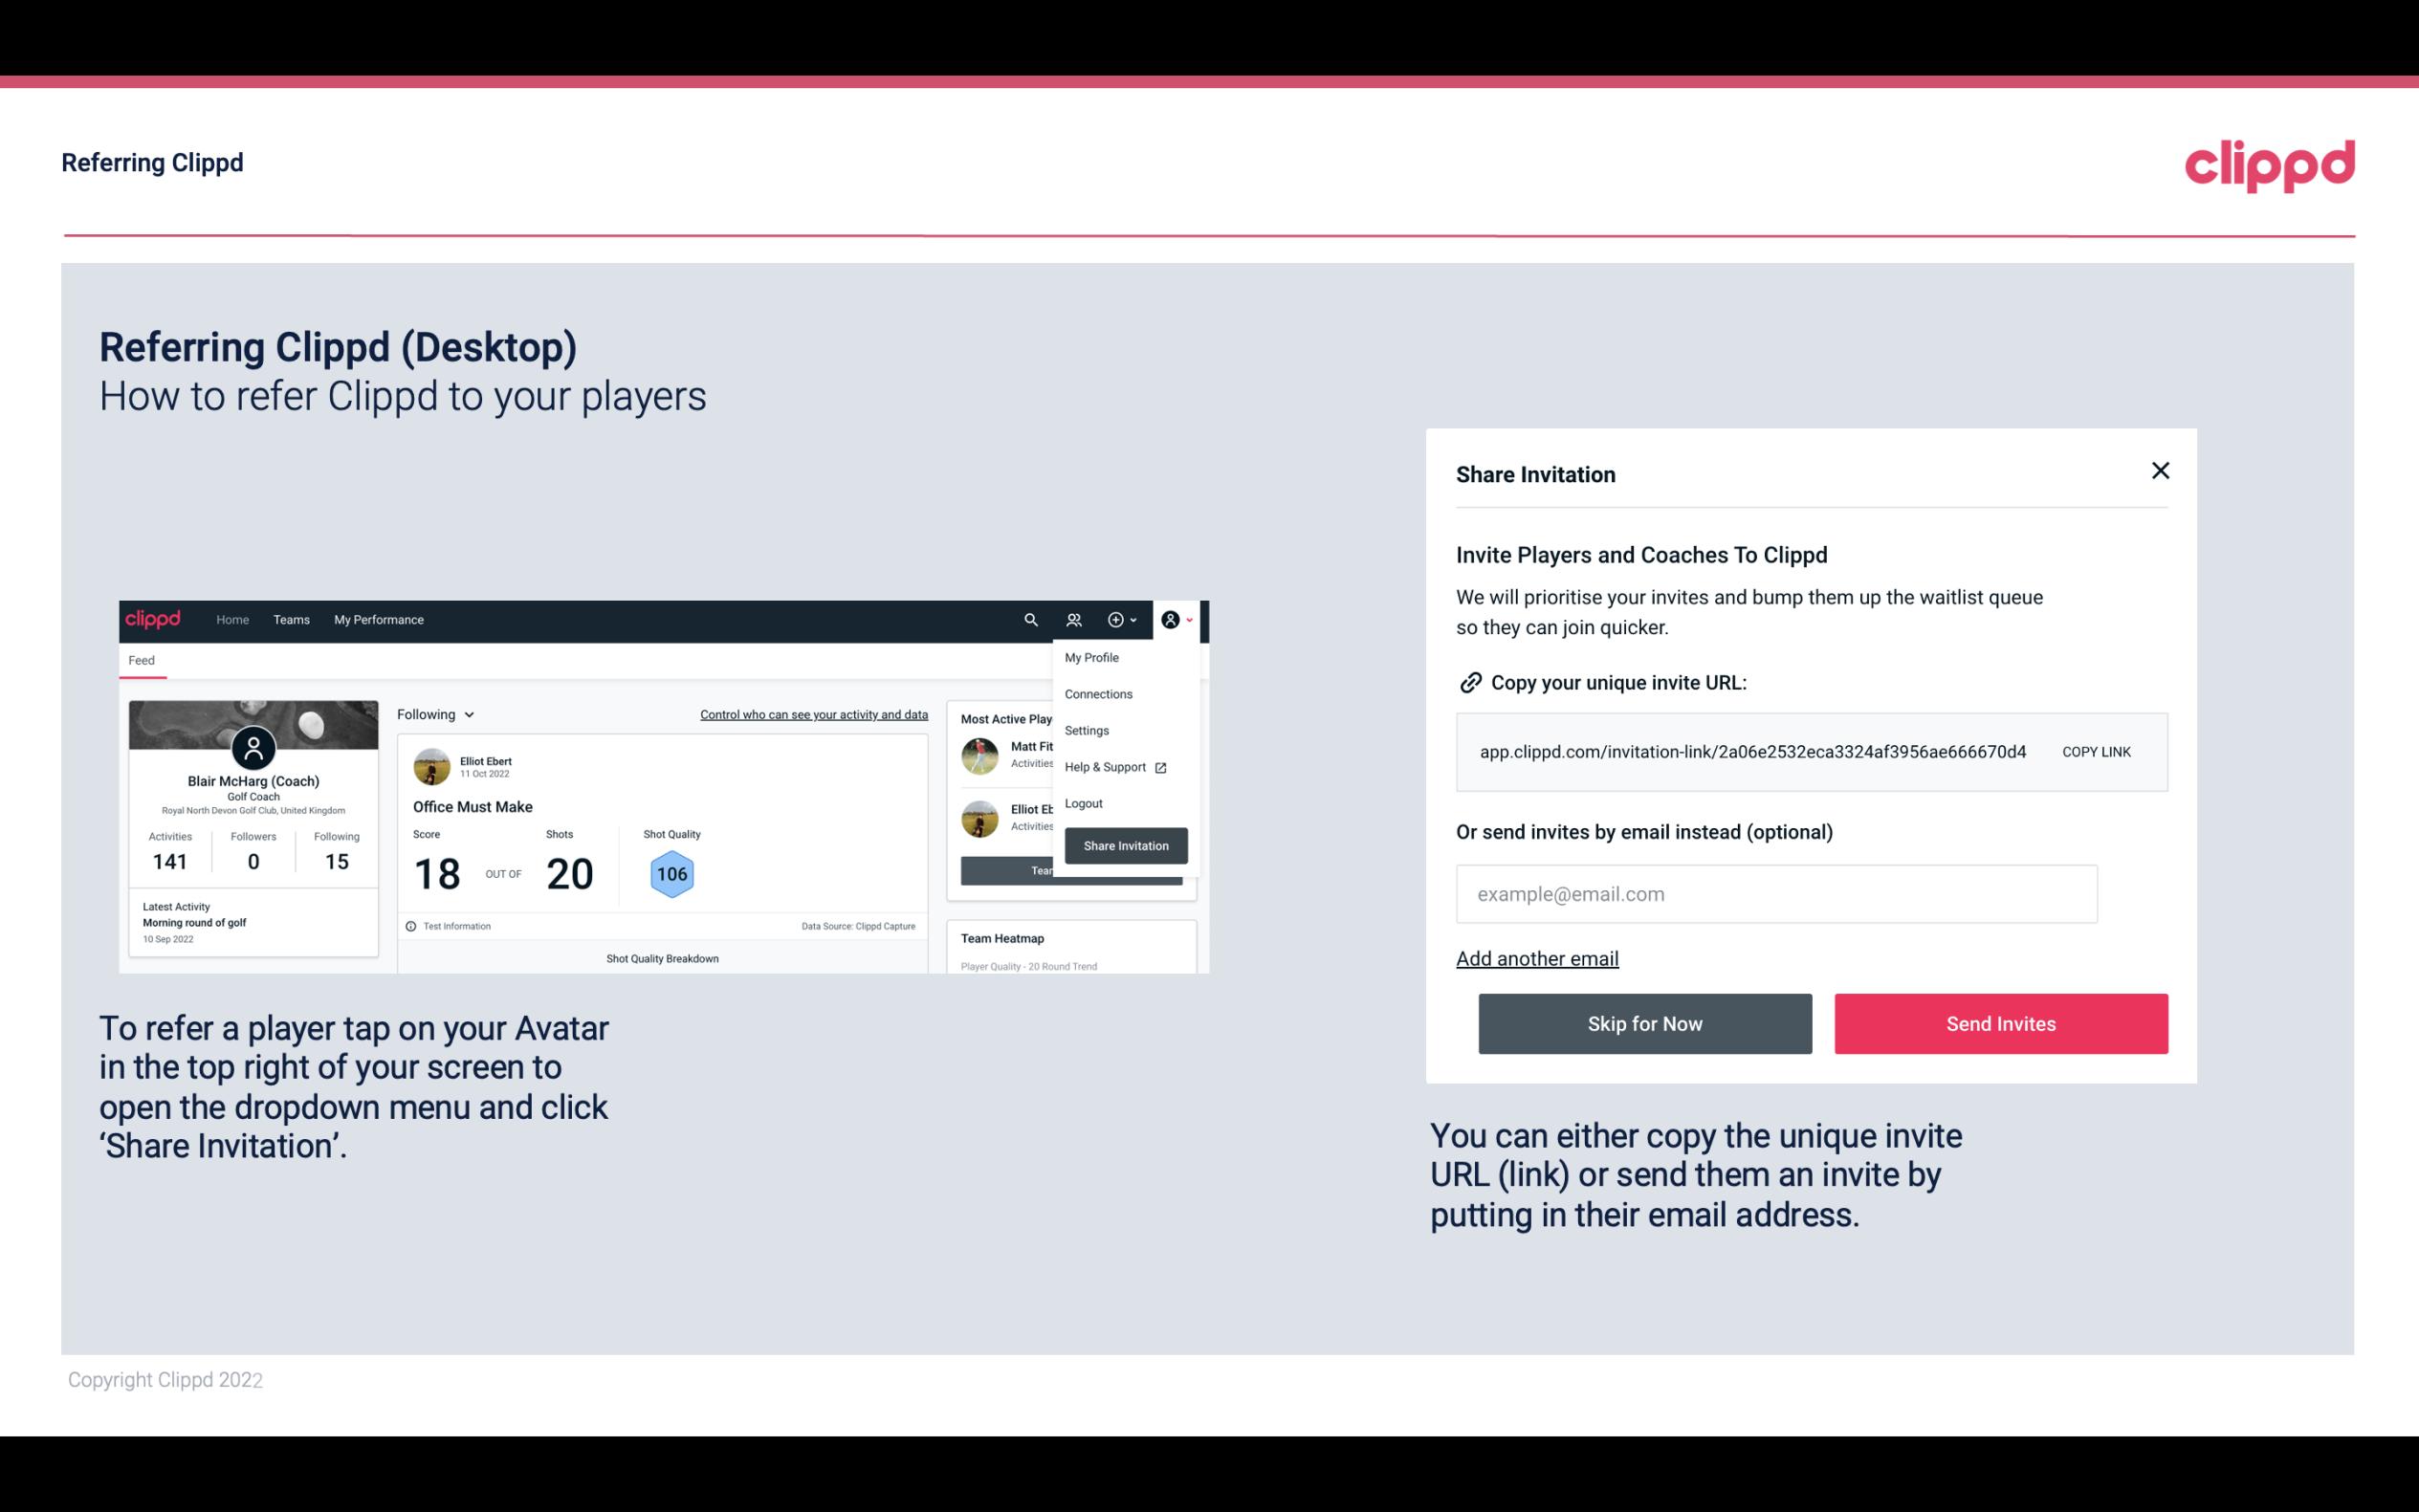Click the COPY LINK button for invite URL

2097,751
